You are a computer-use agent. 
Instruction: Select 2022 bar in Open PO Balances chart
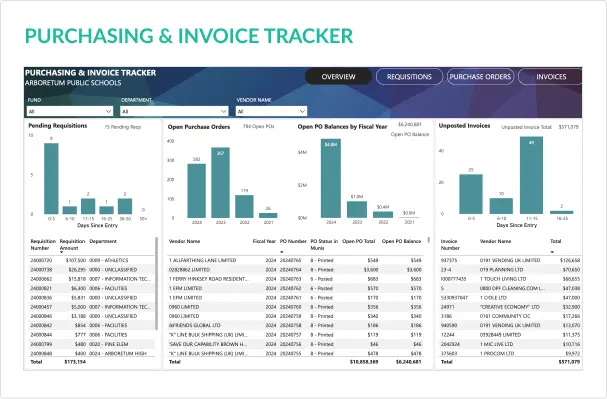383,215
